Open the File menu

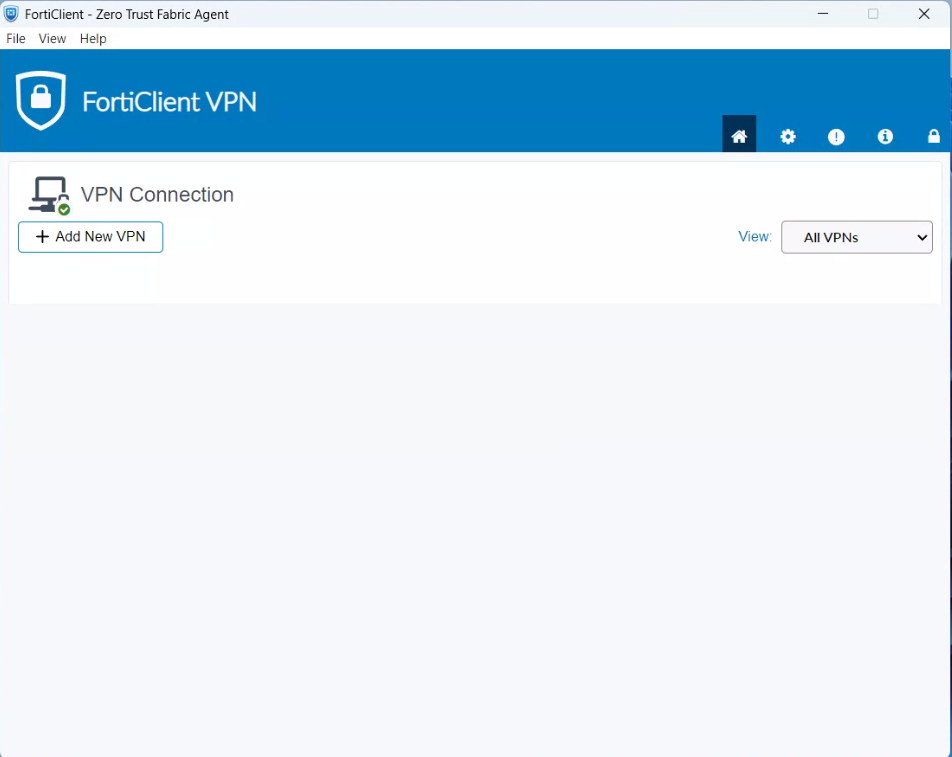click(x=16, y=39)
